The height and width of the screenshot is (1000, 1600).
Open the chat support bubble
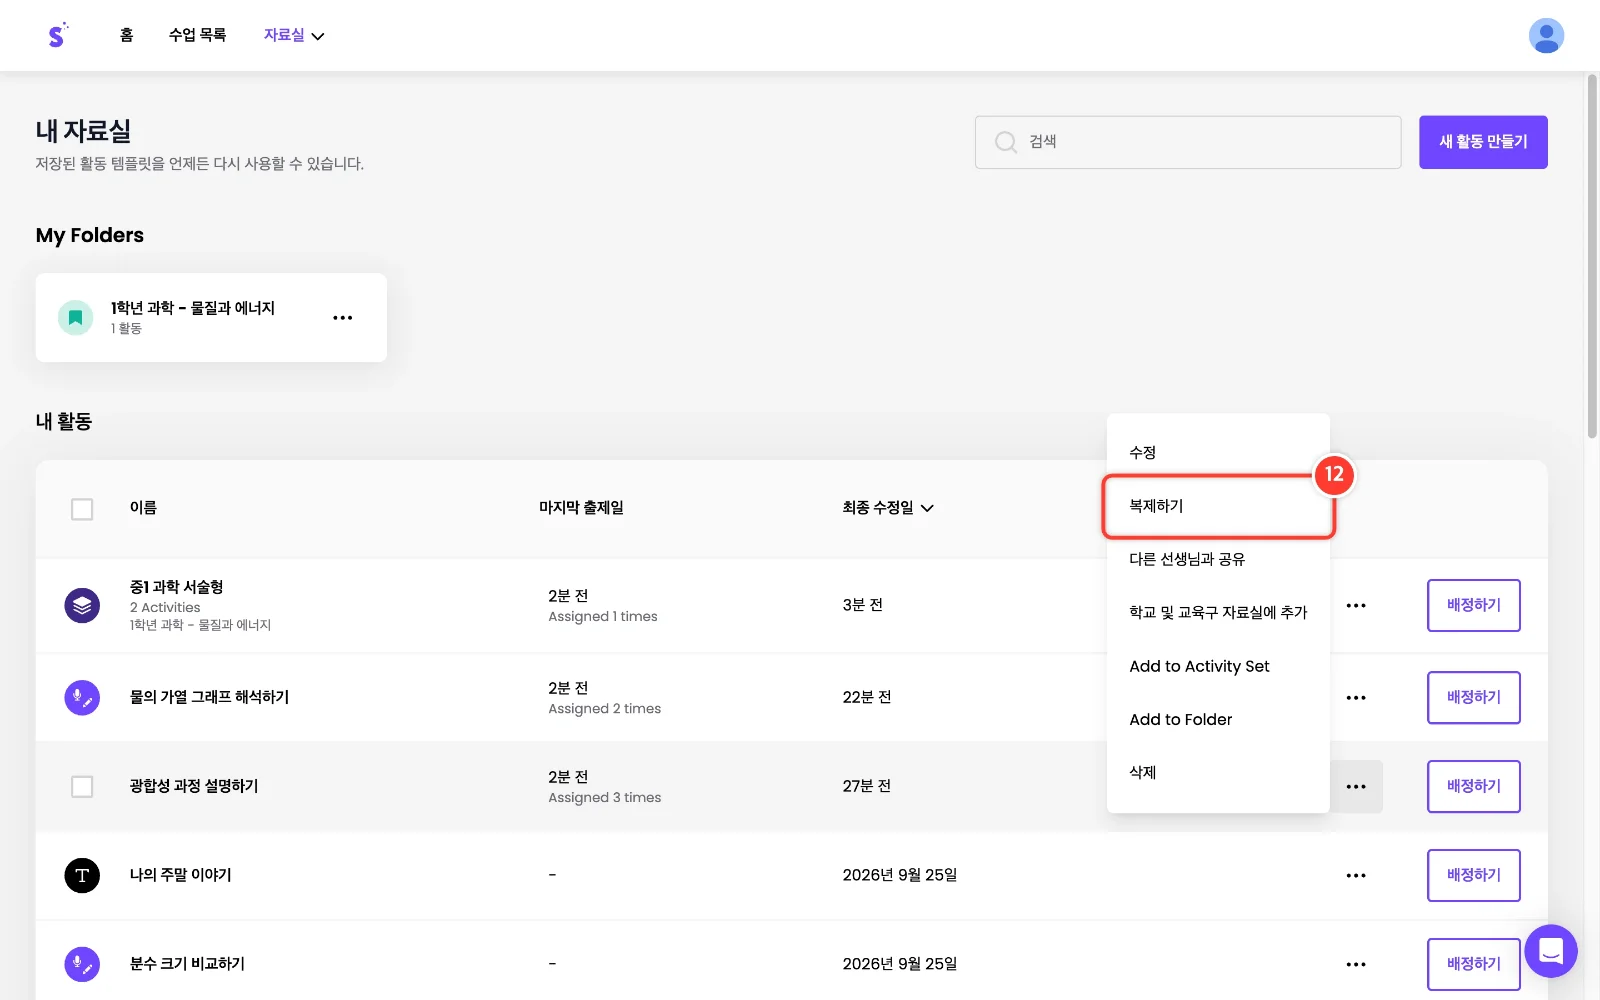1551,951
